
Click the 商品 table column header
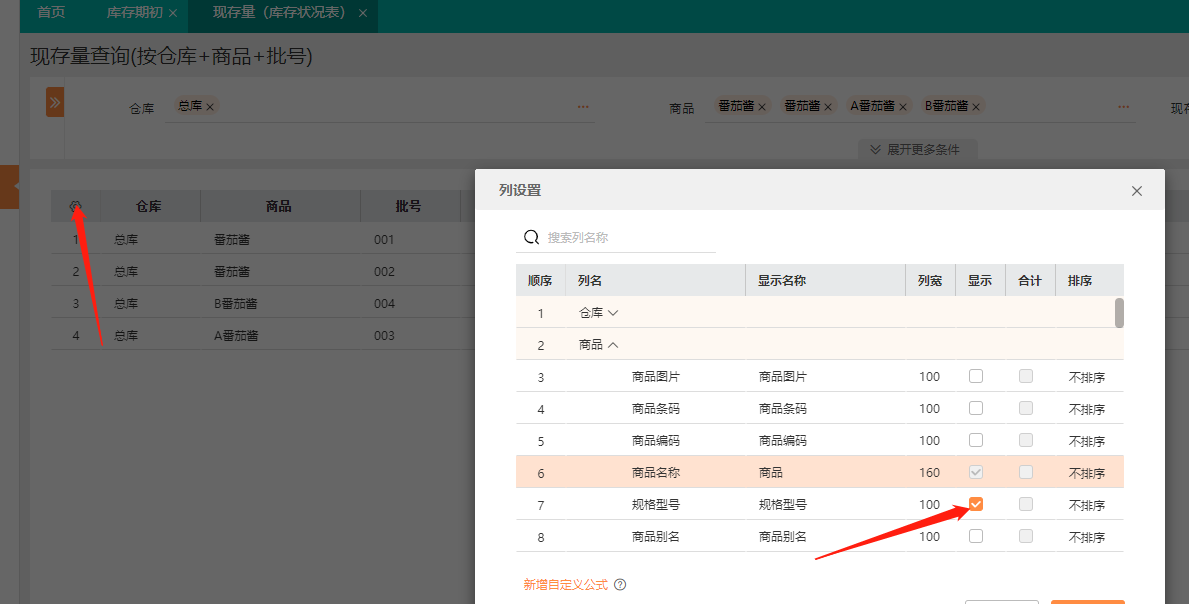pyautogui.click(x=279, y=206)
